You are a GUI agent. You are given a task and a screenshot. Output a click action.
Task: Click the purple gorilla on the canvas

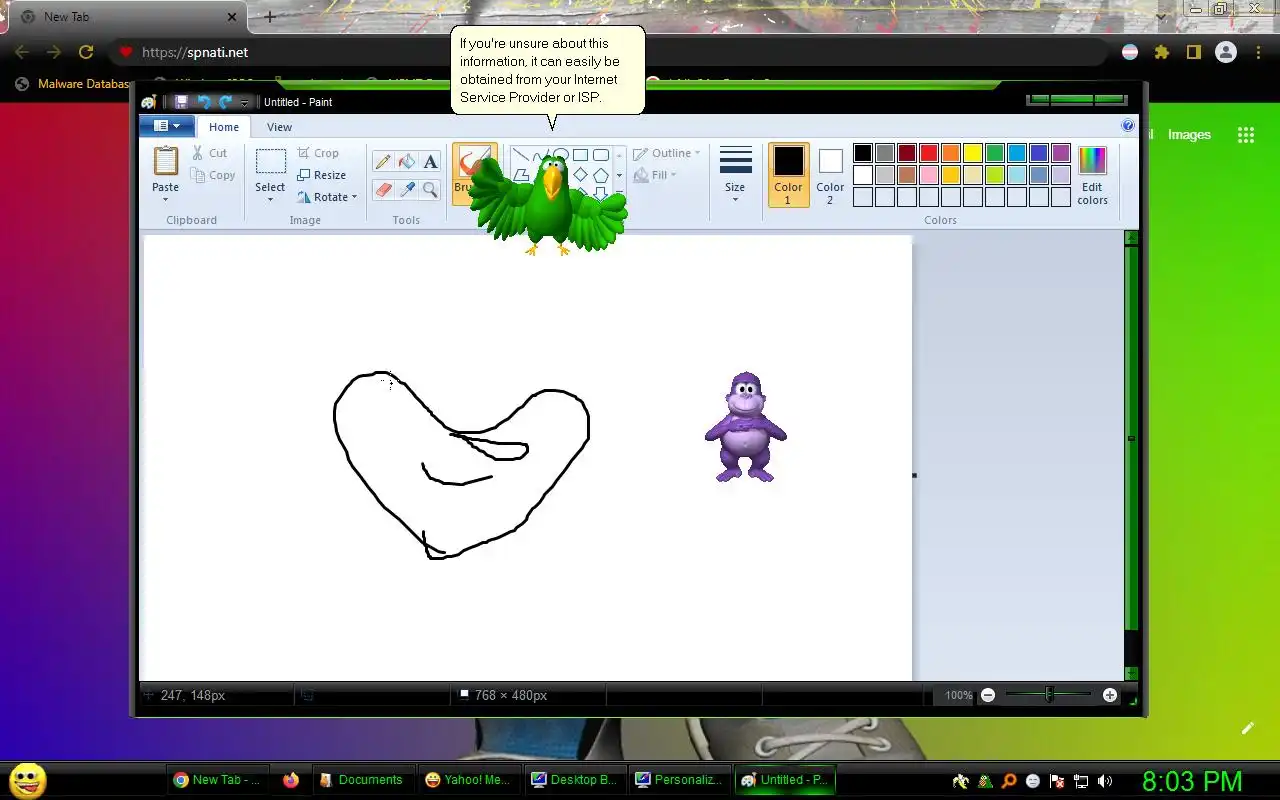745,427
